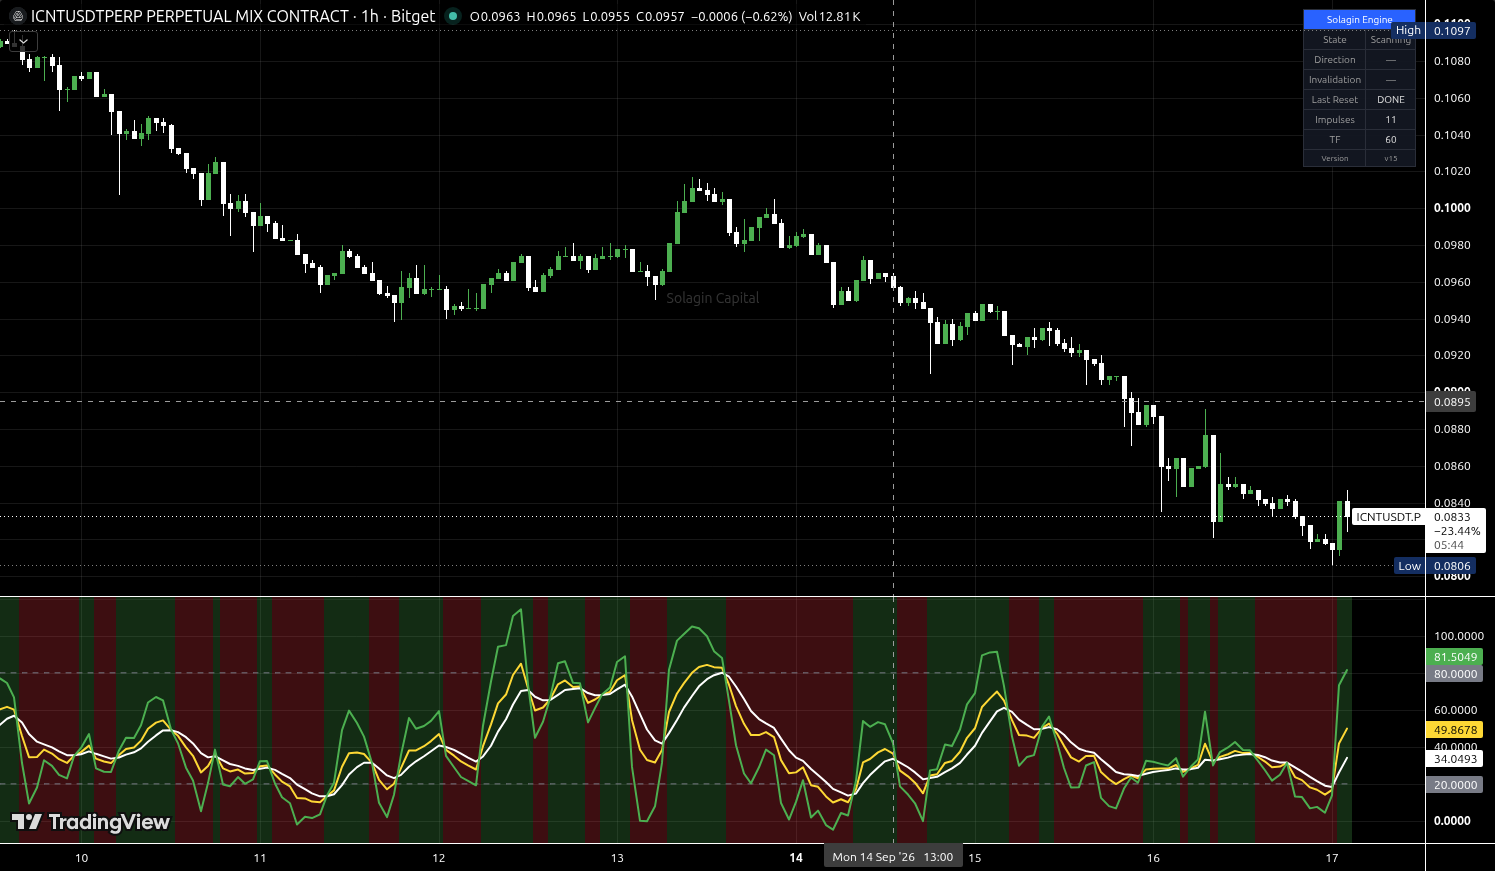Click the ICNTUSDTPERP symbol logo icon
Screen dimensions: 1495x871
point(17,16)
